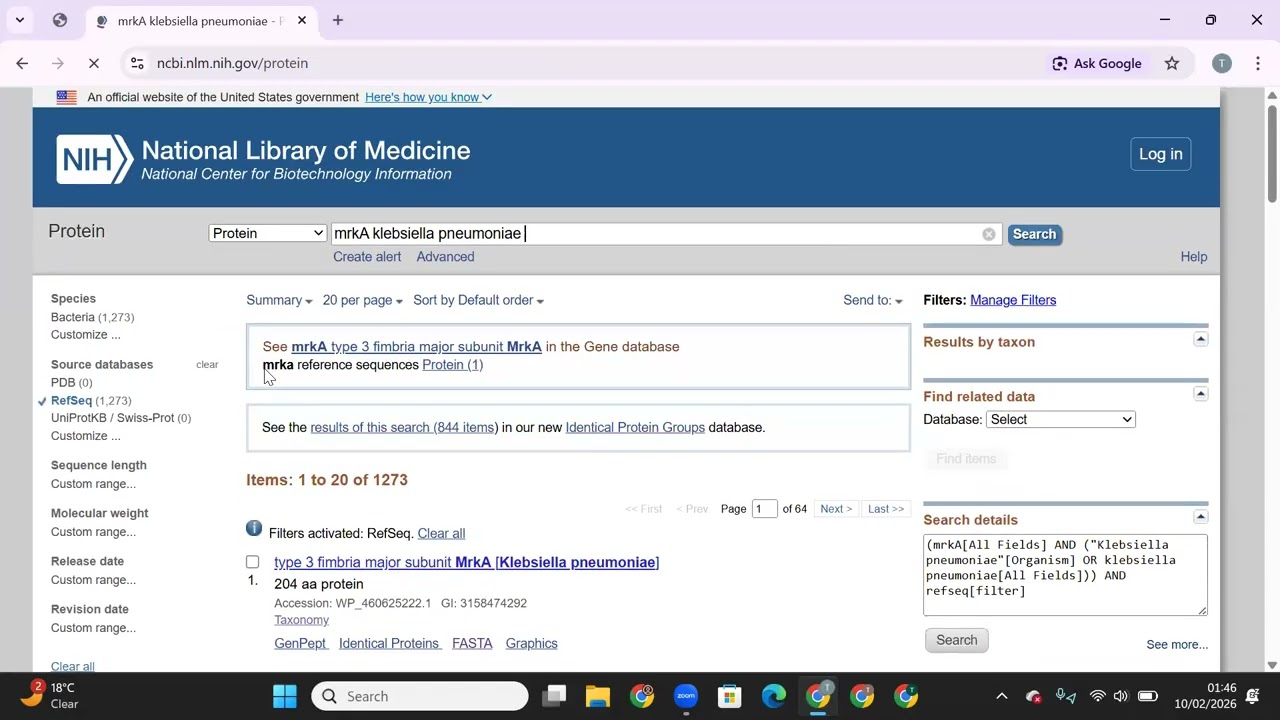Go to the Next results page
This screenshot has width=1280, height=720.
pyautogui.click(x=836, y=509)
